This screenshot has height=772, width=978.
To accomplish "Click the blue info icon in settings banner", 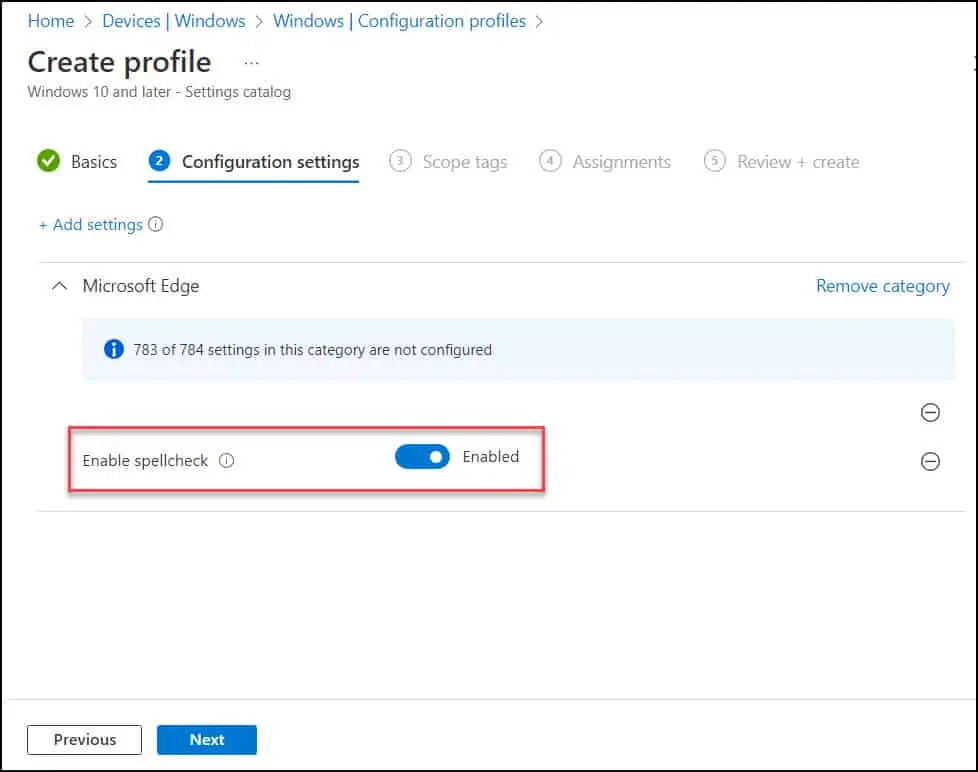I will tap(114, 349).
